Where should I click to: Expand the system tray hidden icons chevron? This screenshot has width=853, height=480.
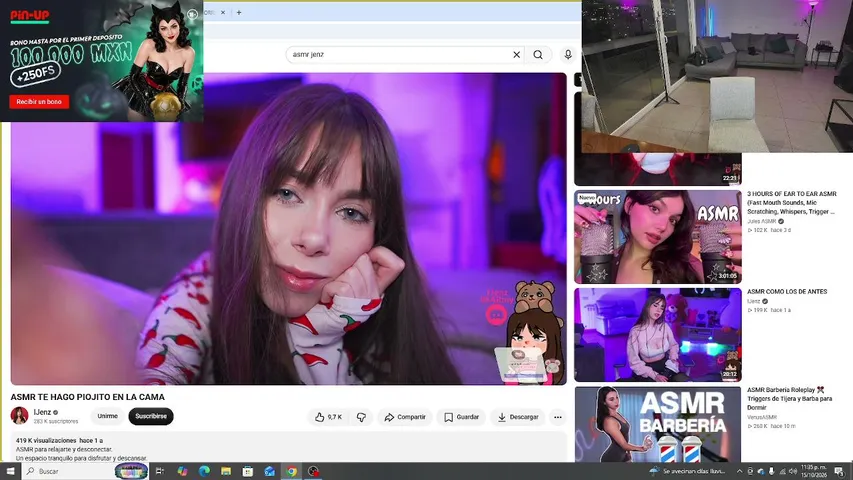click(x=739, y=471)
